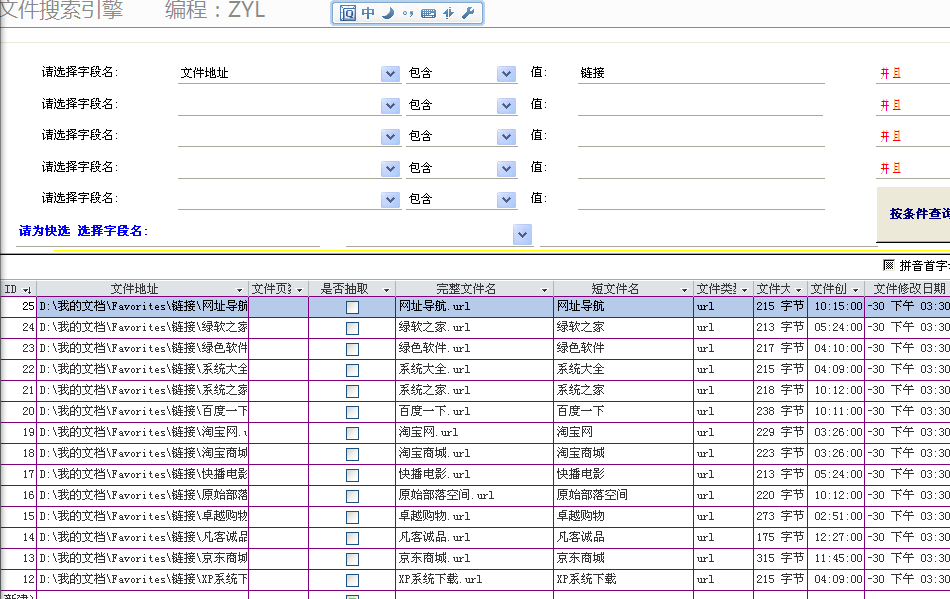Select cell 淘宝商城.url in 完整文件名 column

coord(474,454)
